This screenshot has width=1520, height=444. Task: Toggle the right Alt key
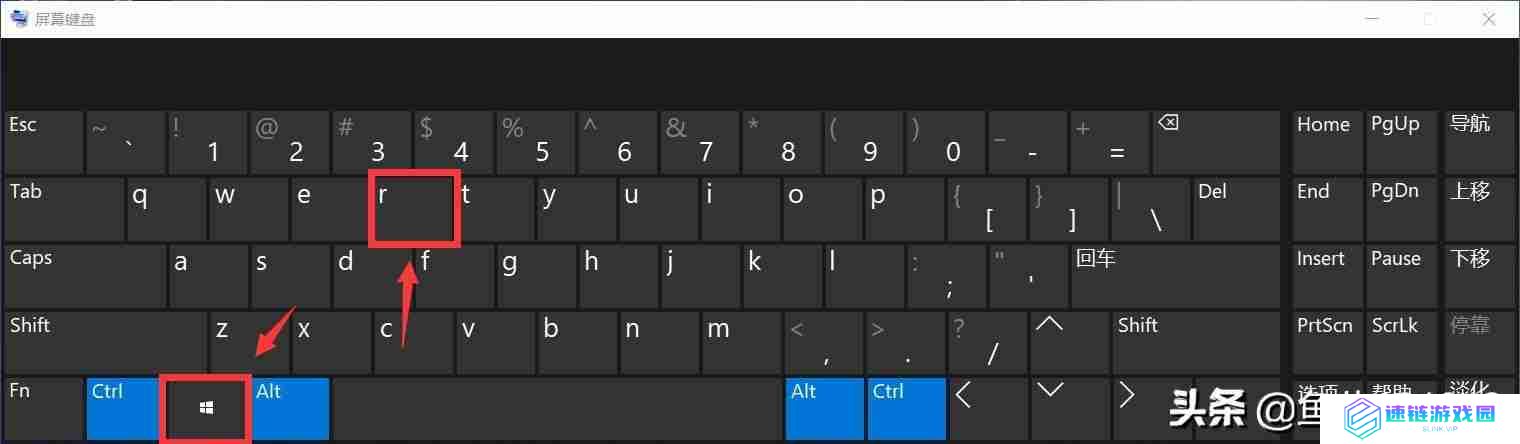click(x=824, y=408)
